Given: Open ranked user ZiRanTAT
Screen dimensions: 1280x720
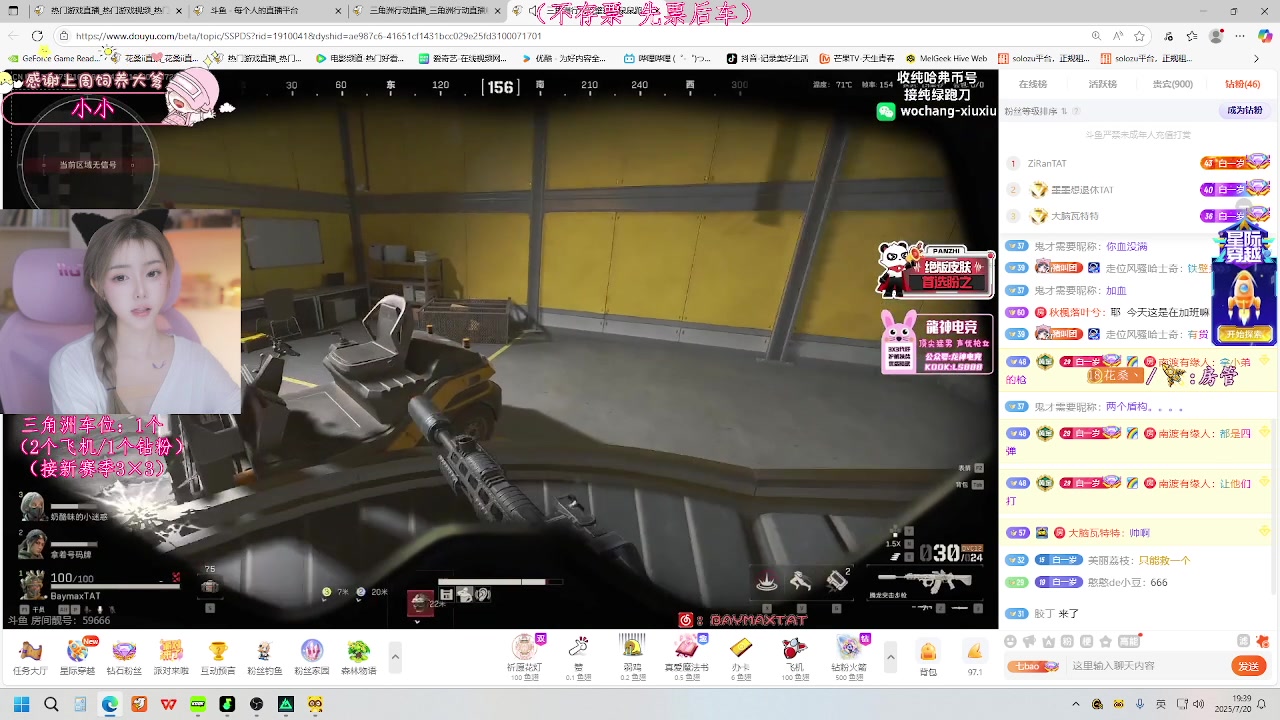Looking at the screenshot, I should pyautogui.click(x=1046, y=163).
